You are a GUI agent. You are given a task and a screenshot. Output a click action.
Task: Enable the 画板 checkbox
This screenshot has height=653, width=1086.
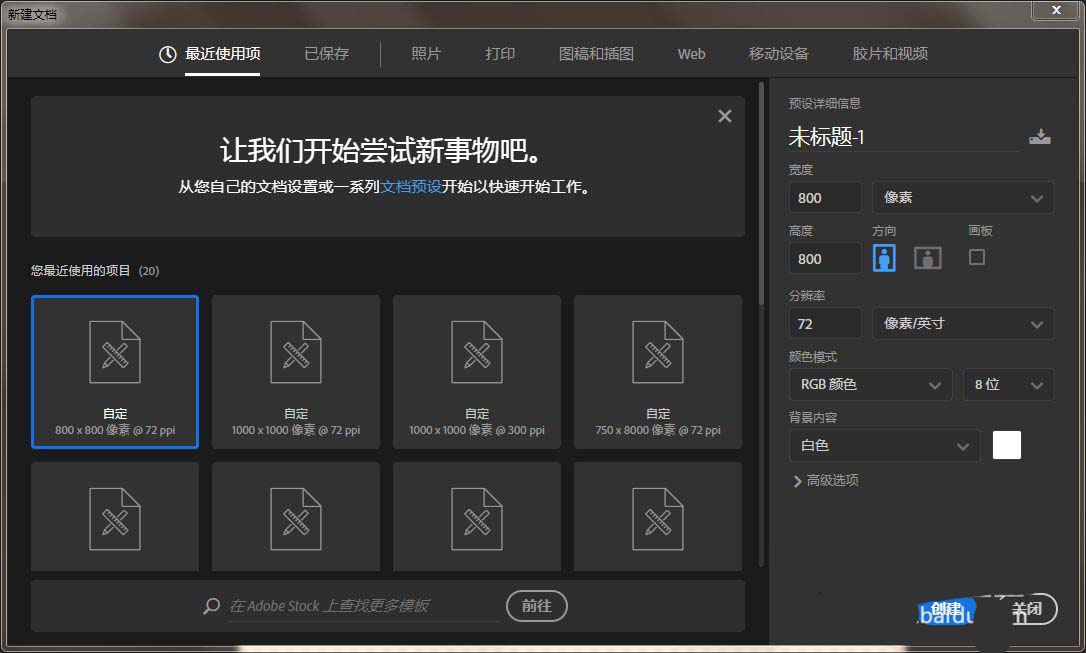click(x=977, y=257)
